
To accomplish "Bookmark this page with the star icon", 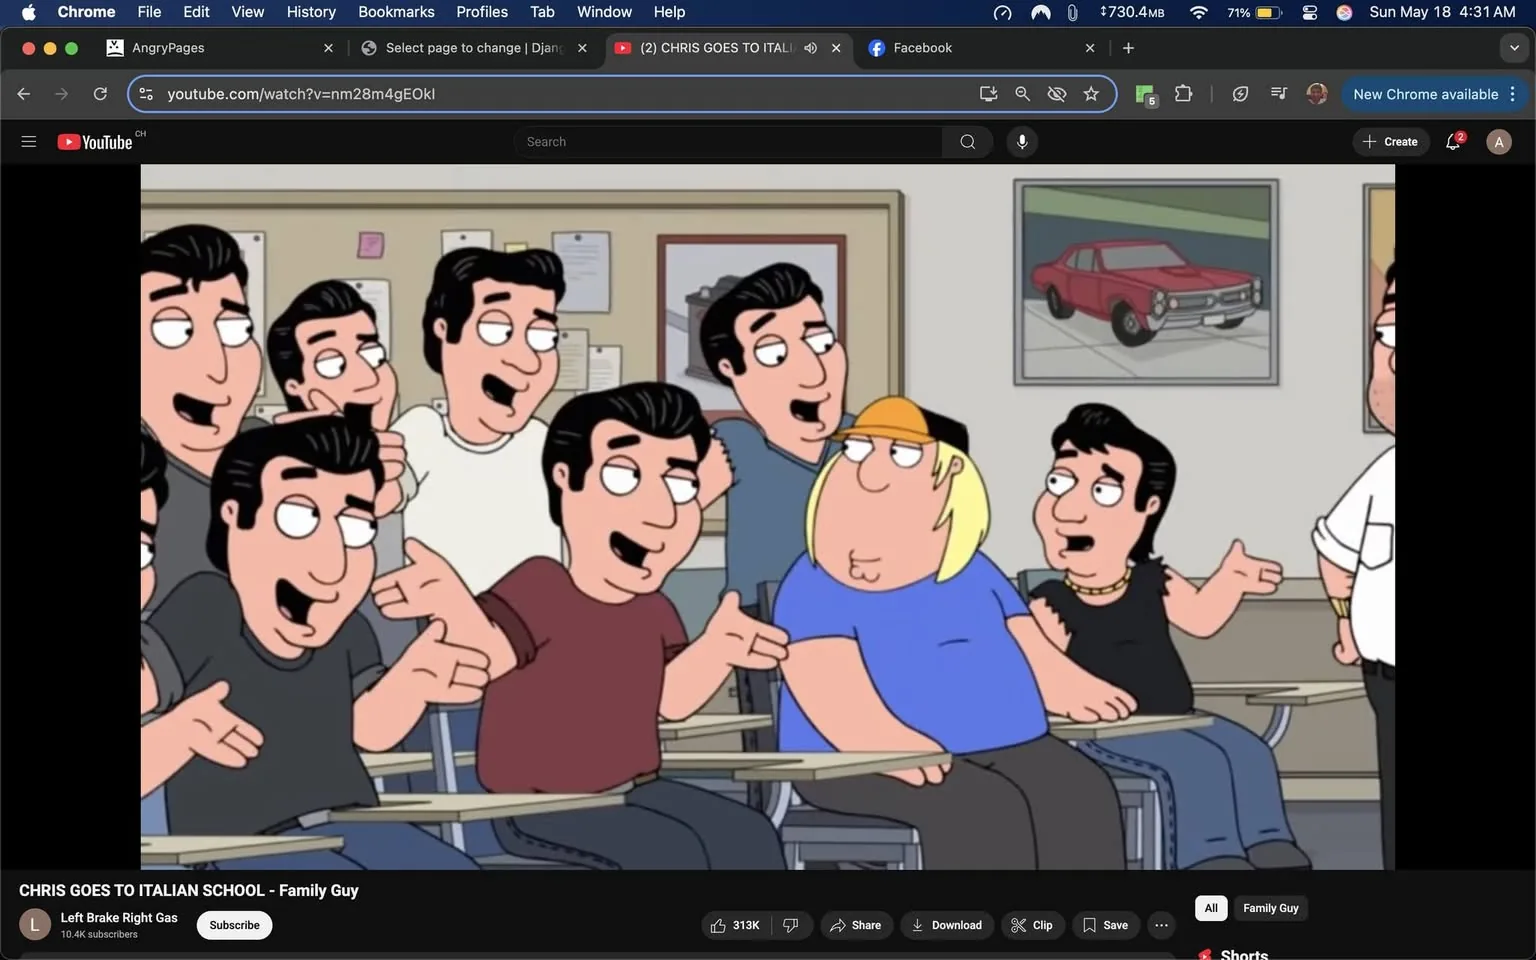I will point(1090,93).
